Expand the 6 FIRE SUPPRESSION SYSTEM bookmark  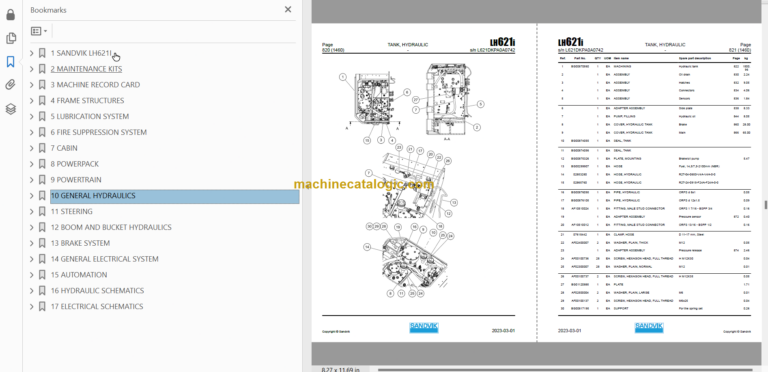pyautogui.click(x=32, y=132)
